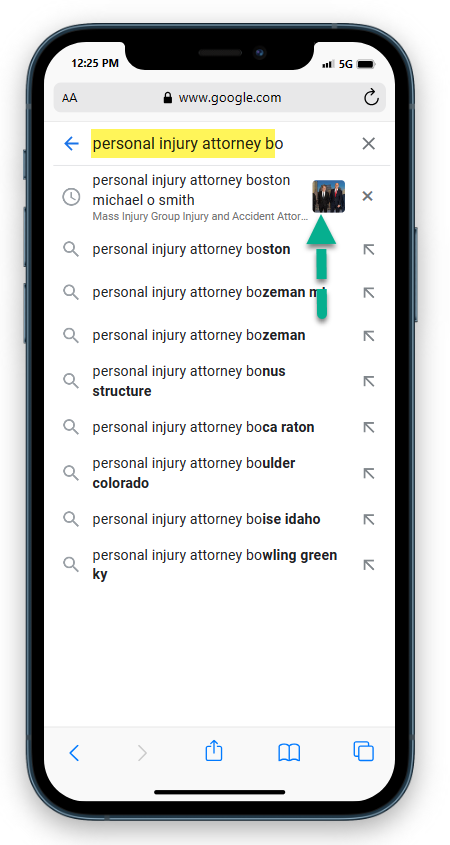Tap the www.google.com address bar

coord(220,98)
